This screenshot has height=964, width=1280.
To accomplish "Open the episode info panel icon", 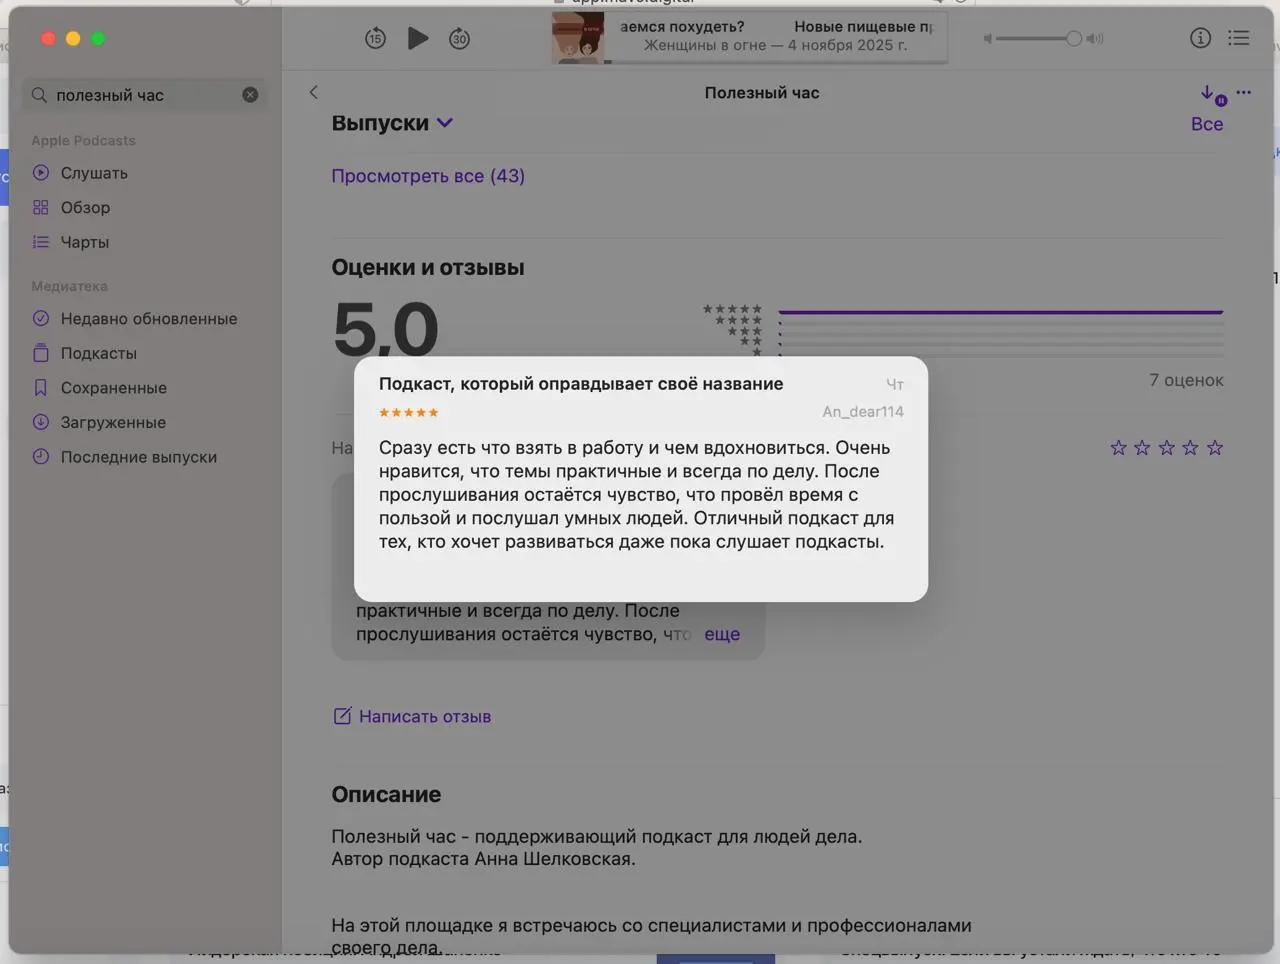I will 1200,38.
